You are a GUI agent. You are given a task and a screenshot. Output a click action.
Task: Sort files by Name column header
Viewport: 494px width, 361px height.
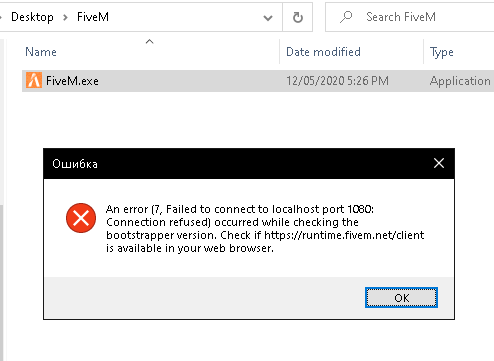point(41,52)
